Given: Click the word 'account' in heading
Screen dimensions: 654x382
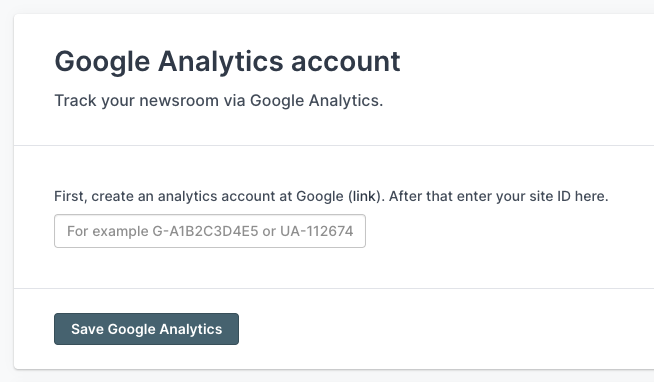Looking at the screenshot, I should [346, 62].
